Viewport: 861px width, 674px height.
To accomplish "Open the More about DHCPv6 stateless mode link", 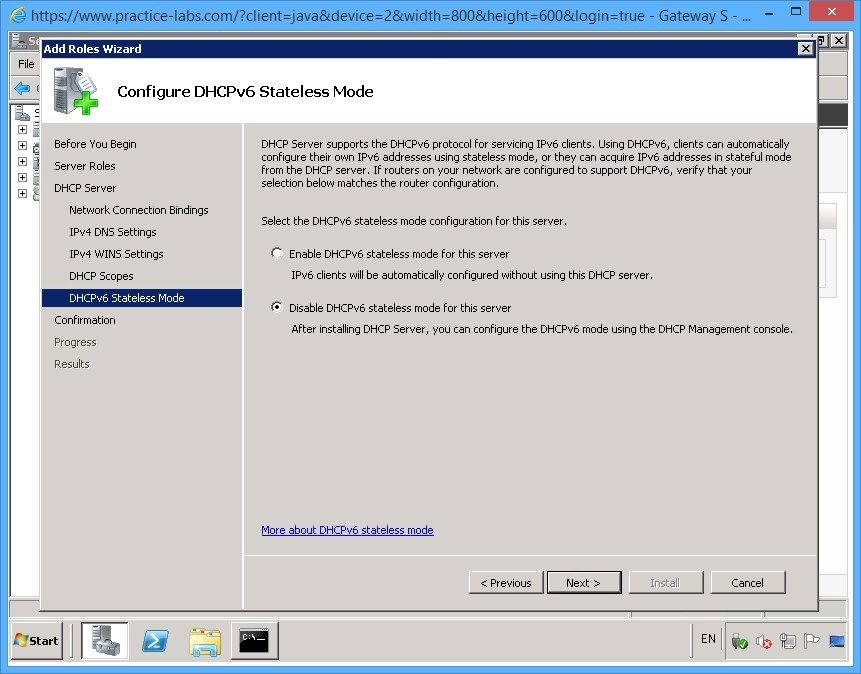I will tap(347, 530).
